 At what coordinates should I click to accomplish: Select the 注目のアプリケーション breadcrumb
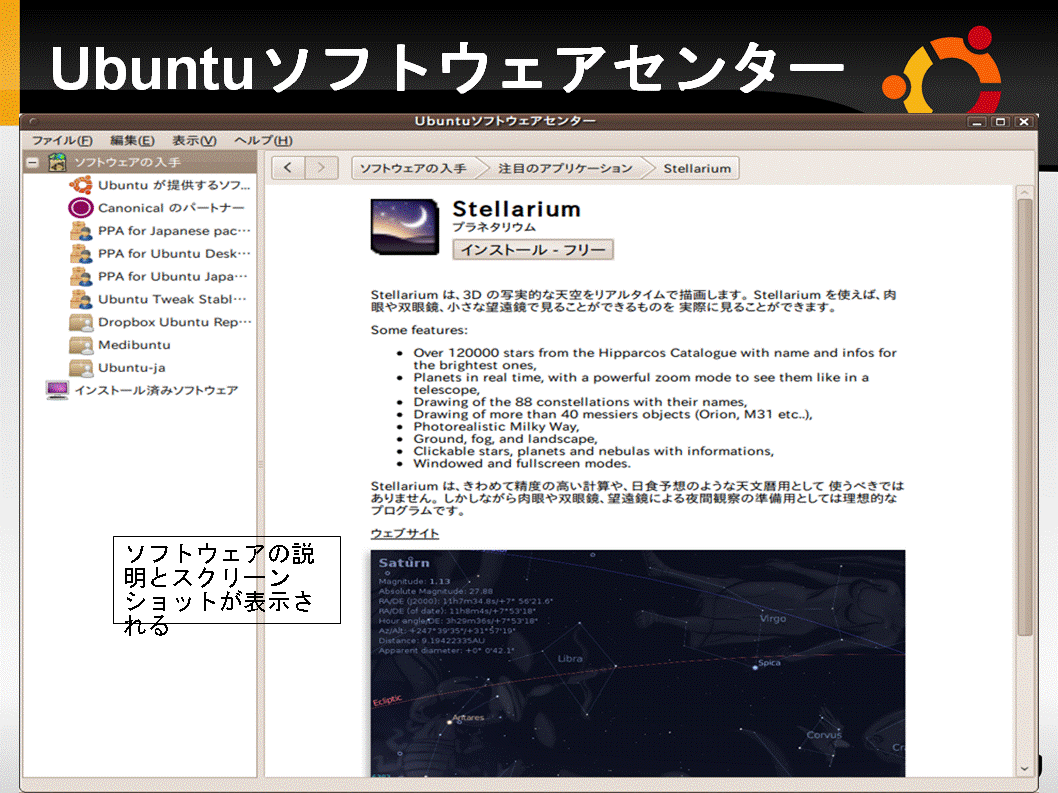click(565, 168)
